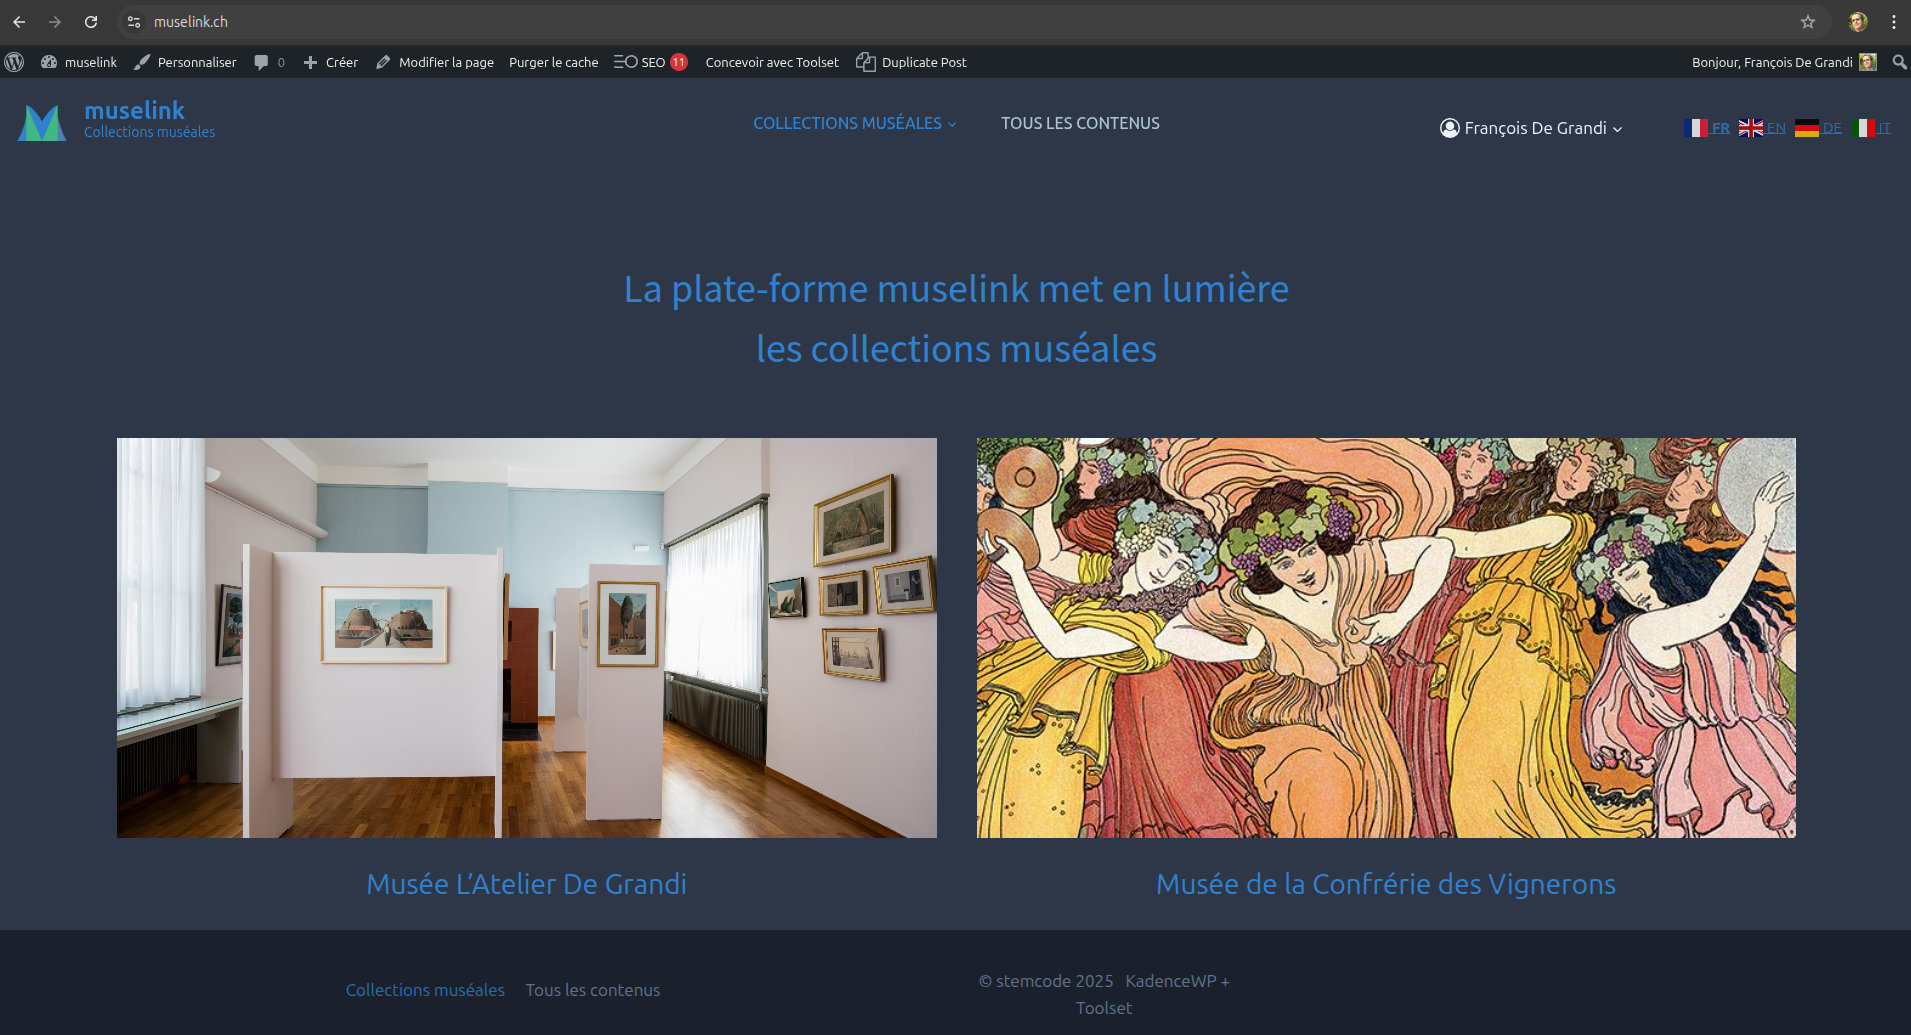The width and height of the screenshot is (1911, 1035).
Task: Click the footer text "© stemcode 2025"
Action: (1046, 981)
